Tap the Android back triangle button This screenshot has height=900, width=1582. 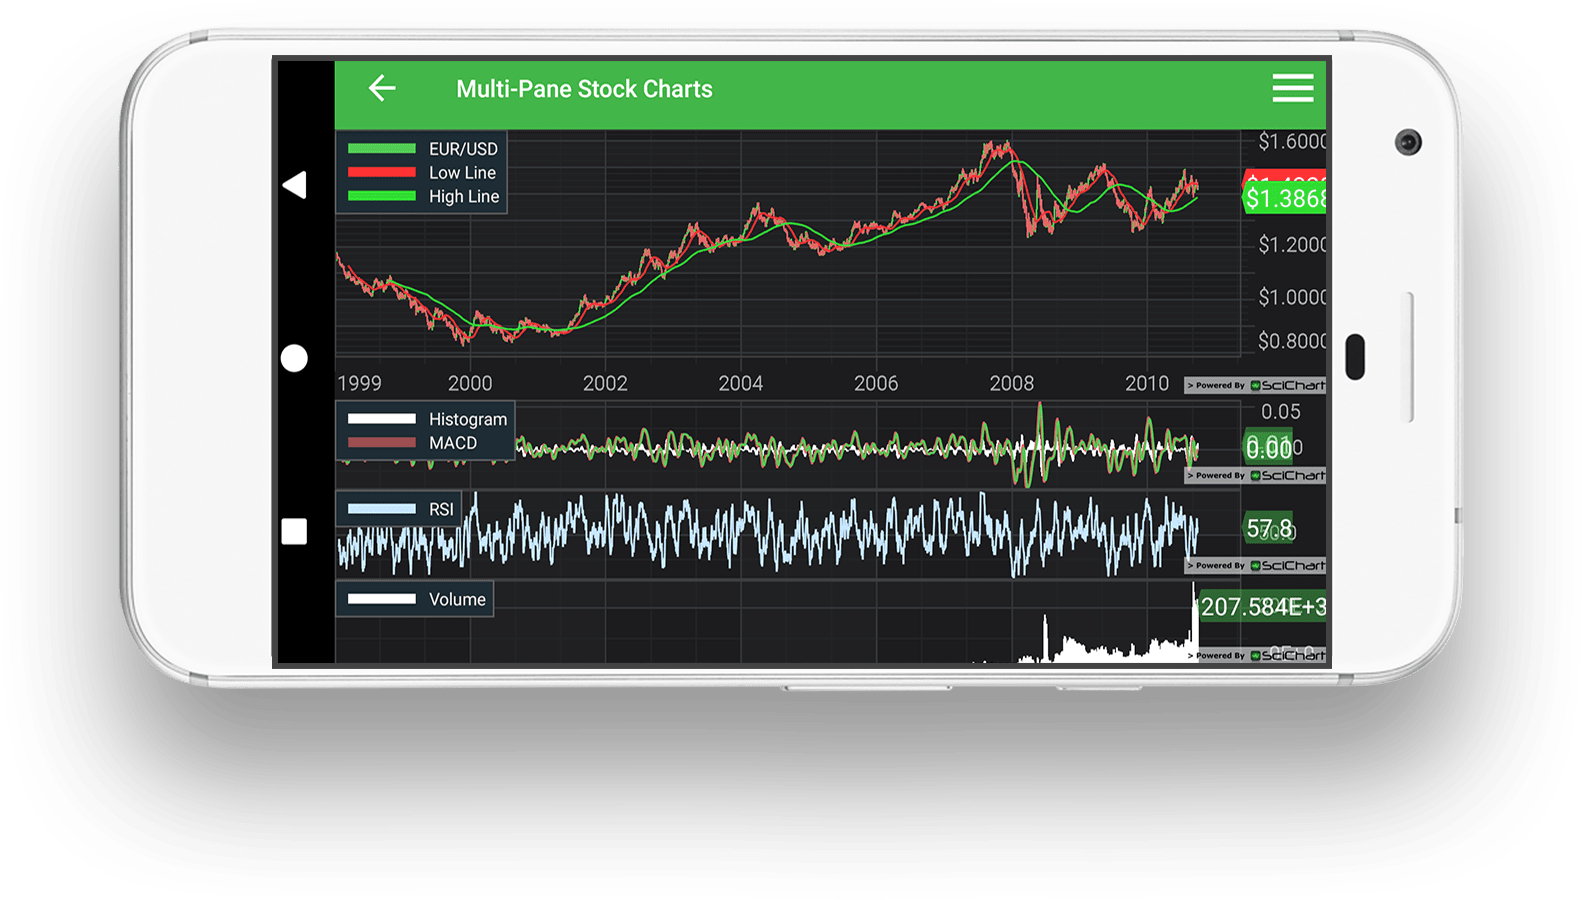click(294, 185)
